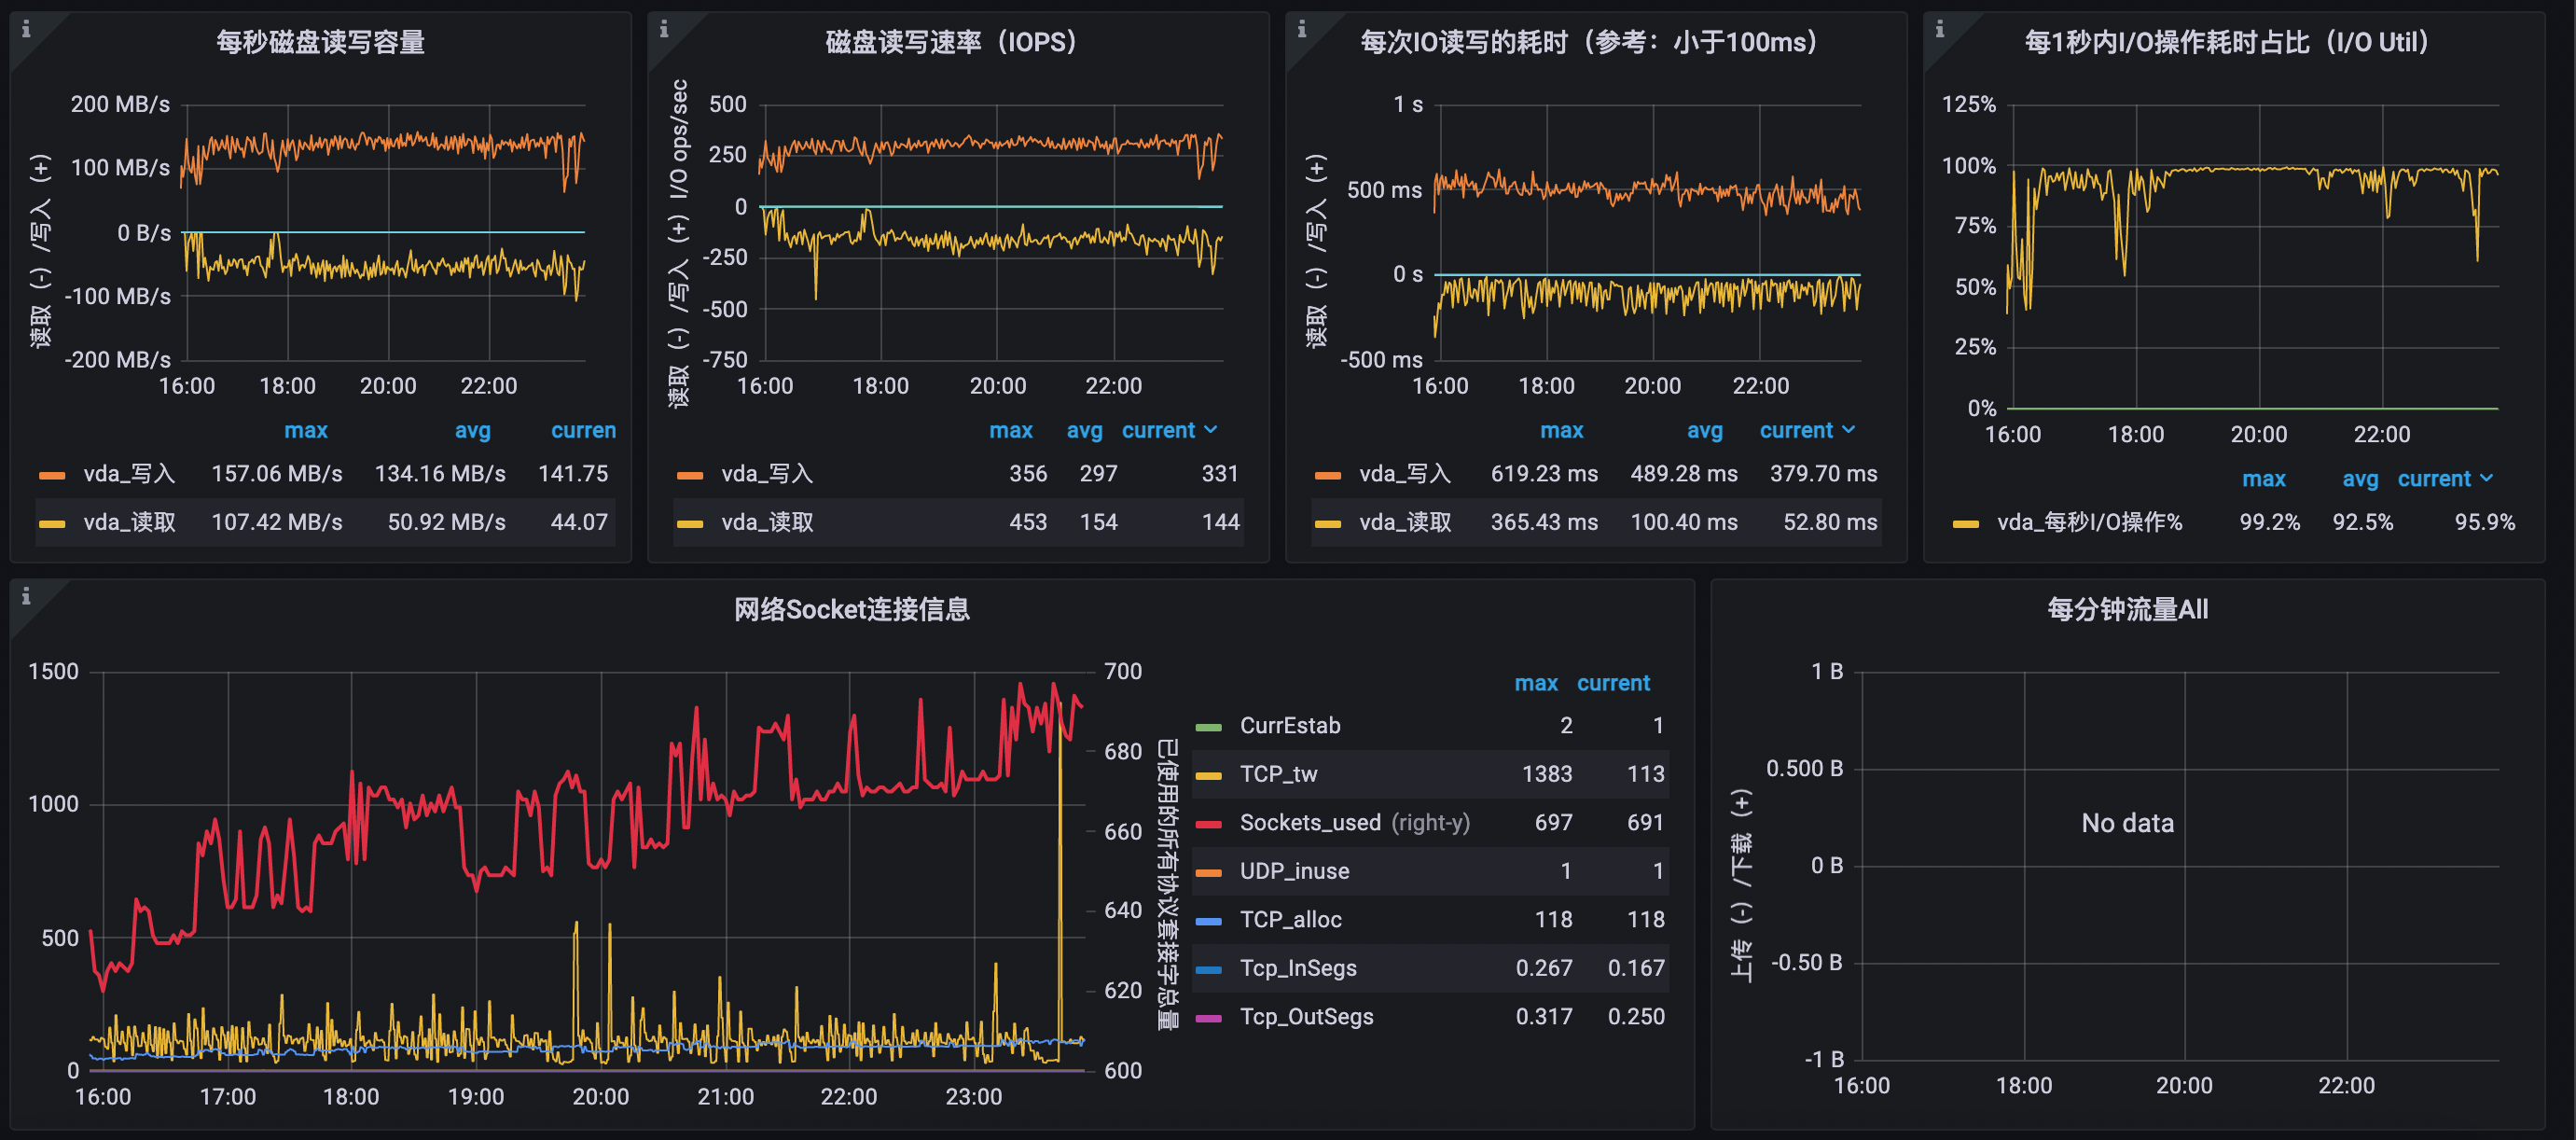Toggle Tcp_OutSegs series in legend
This screenshot has width=2576, height=1140.
[1305, 1017]
